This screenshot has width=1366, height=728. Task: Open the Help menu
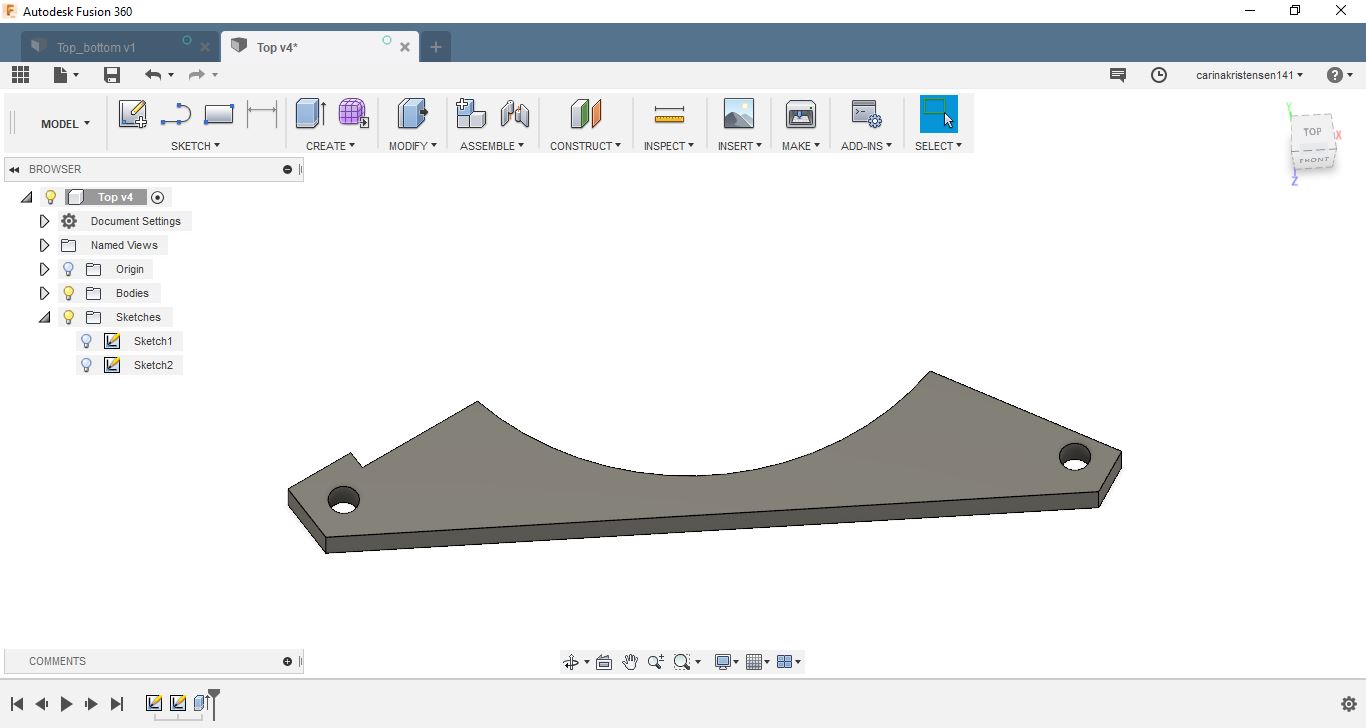1339,75
